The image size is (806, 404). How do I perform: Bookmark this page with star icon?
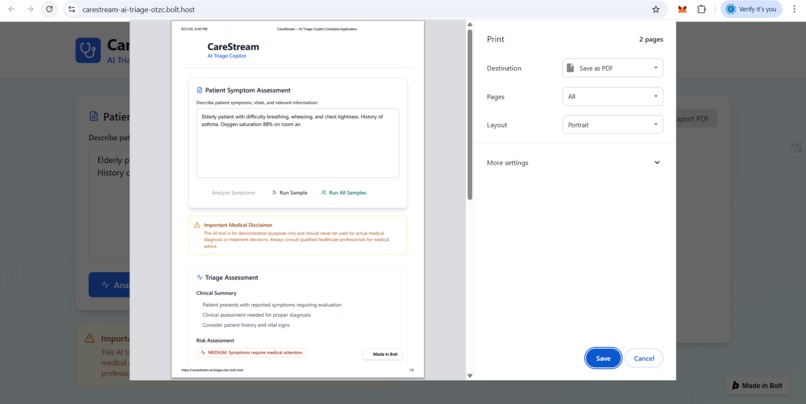pos(656,9)
